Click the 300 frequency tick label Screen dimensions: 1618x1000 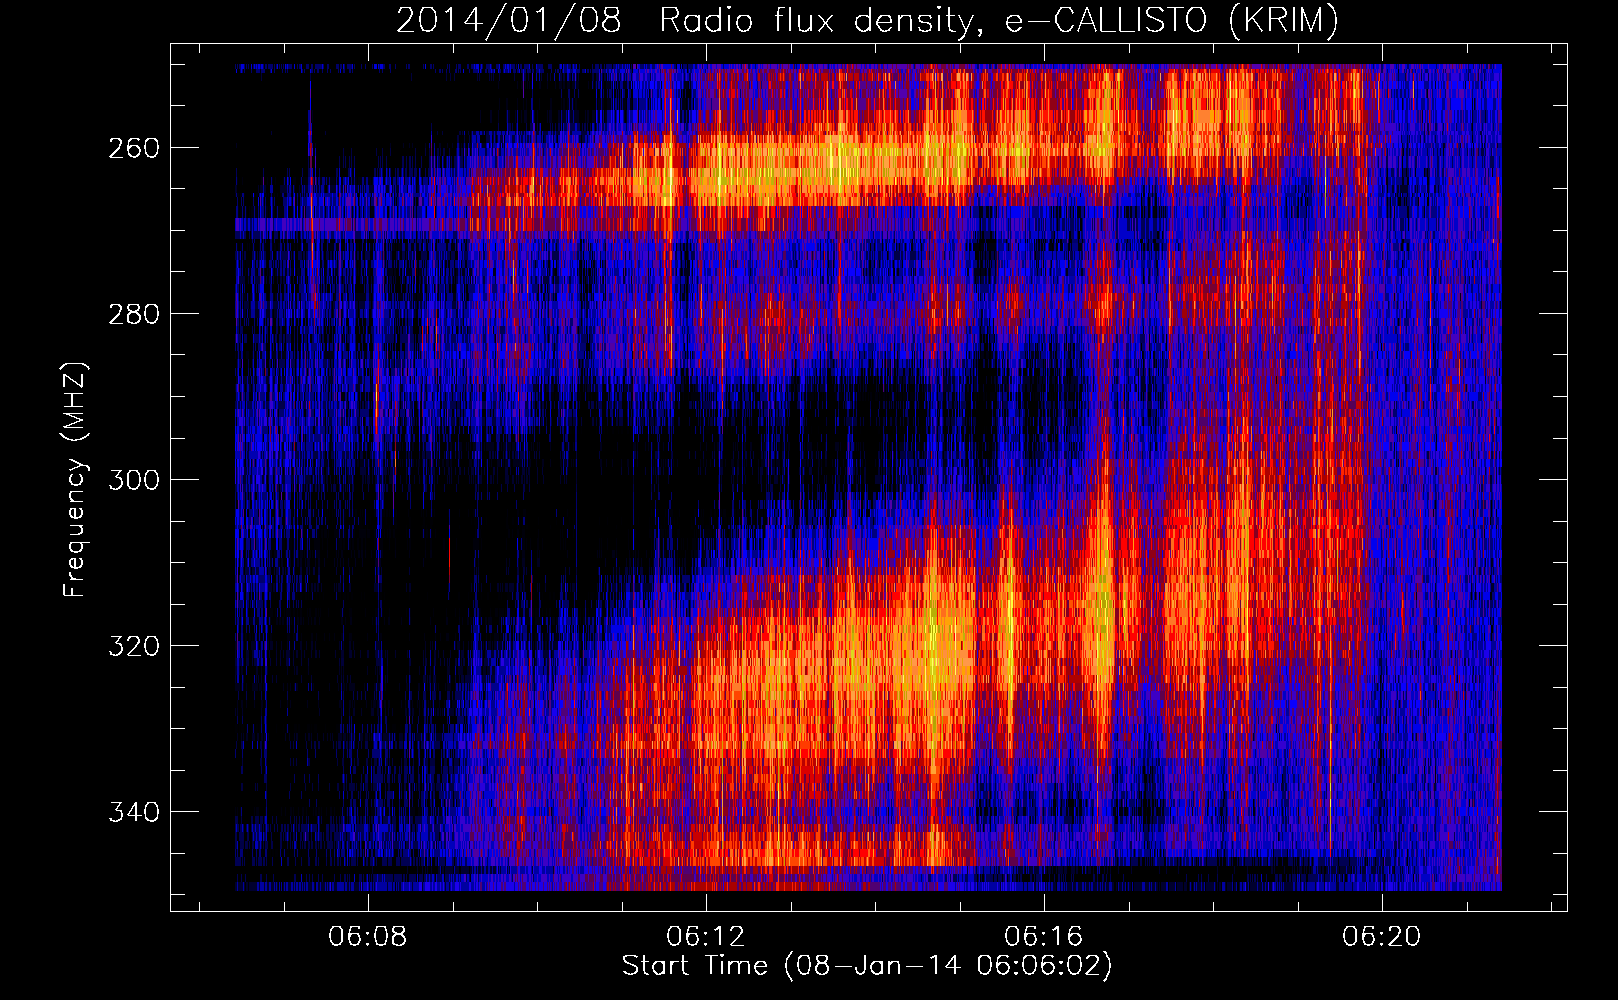click(134, 480)
